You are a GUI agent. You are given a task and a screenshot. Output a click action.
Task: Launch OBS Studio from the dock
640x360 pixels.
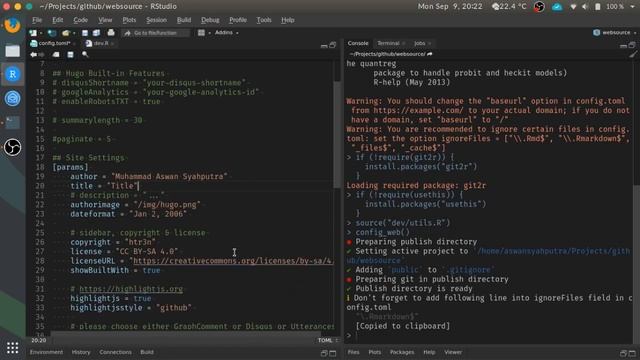13,147
